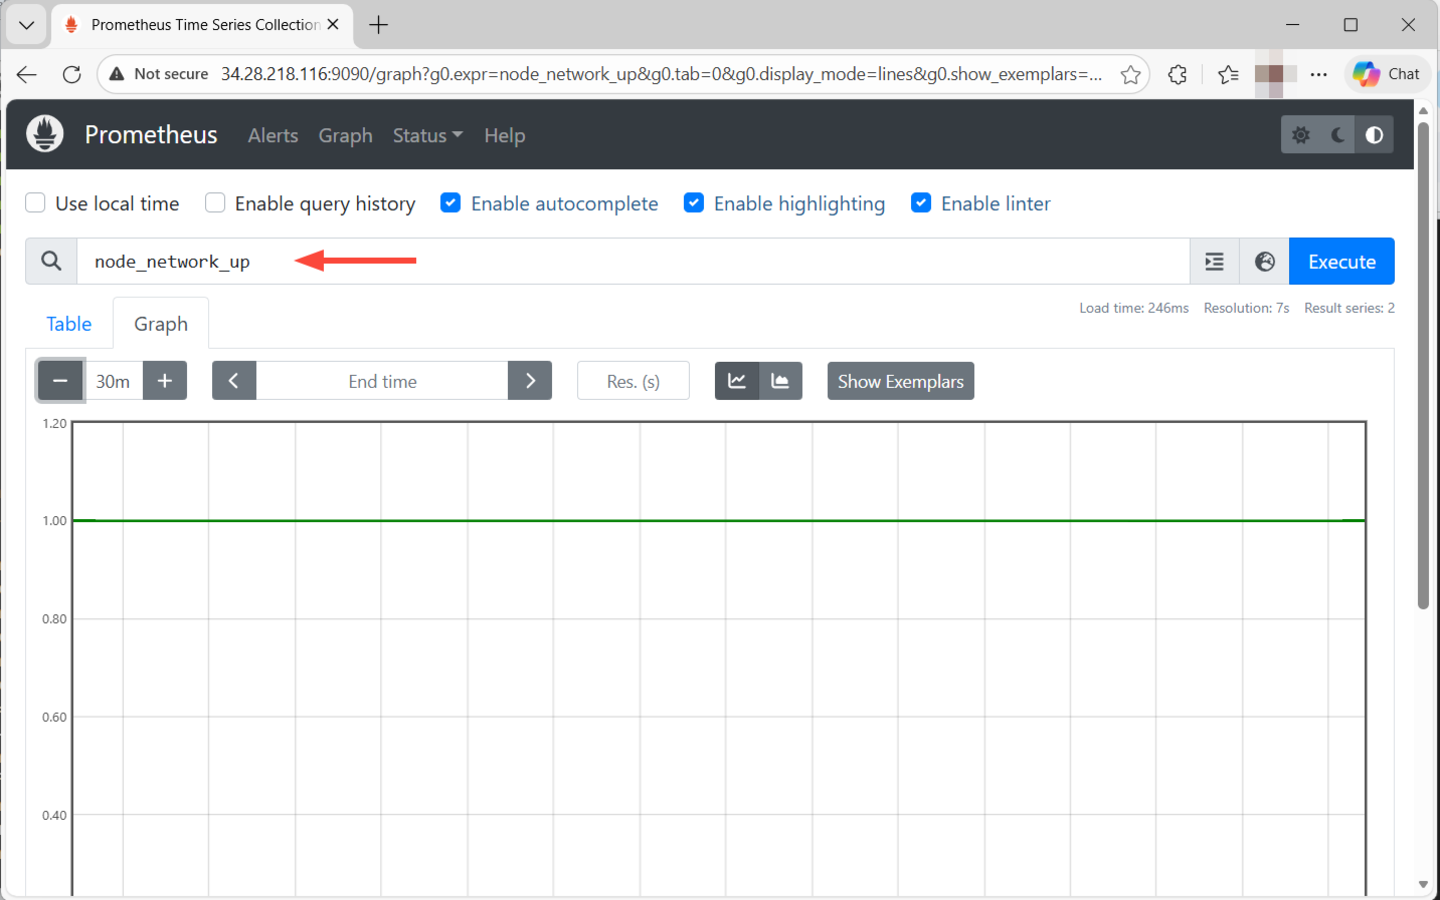Open the metrics explorer icon beside the query bar

click(x=1214, y=261)
